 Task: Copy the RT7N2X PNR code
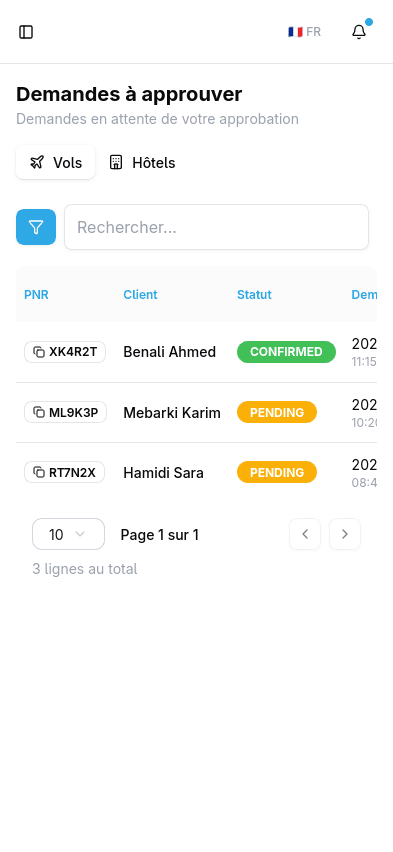click(64, 472)
